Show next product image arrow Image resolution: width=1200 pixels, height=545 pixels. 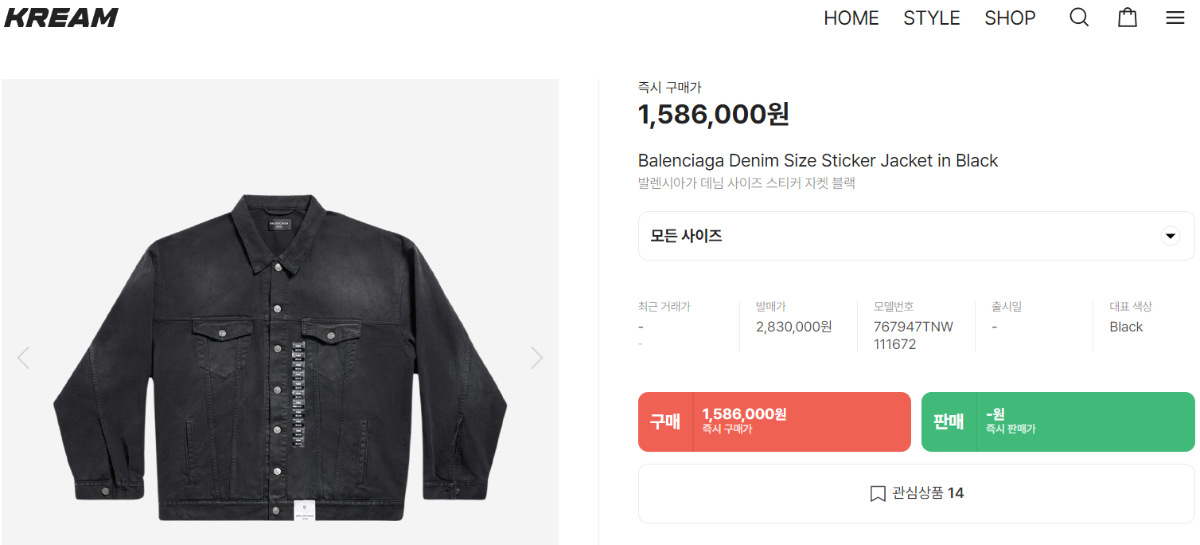[537, 357]
